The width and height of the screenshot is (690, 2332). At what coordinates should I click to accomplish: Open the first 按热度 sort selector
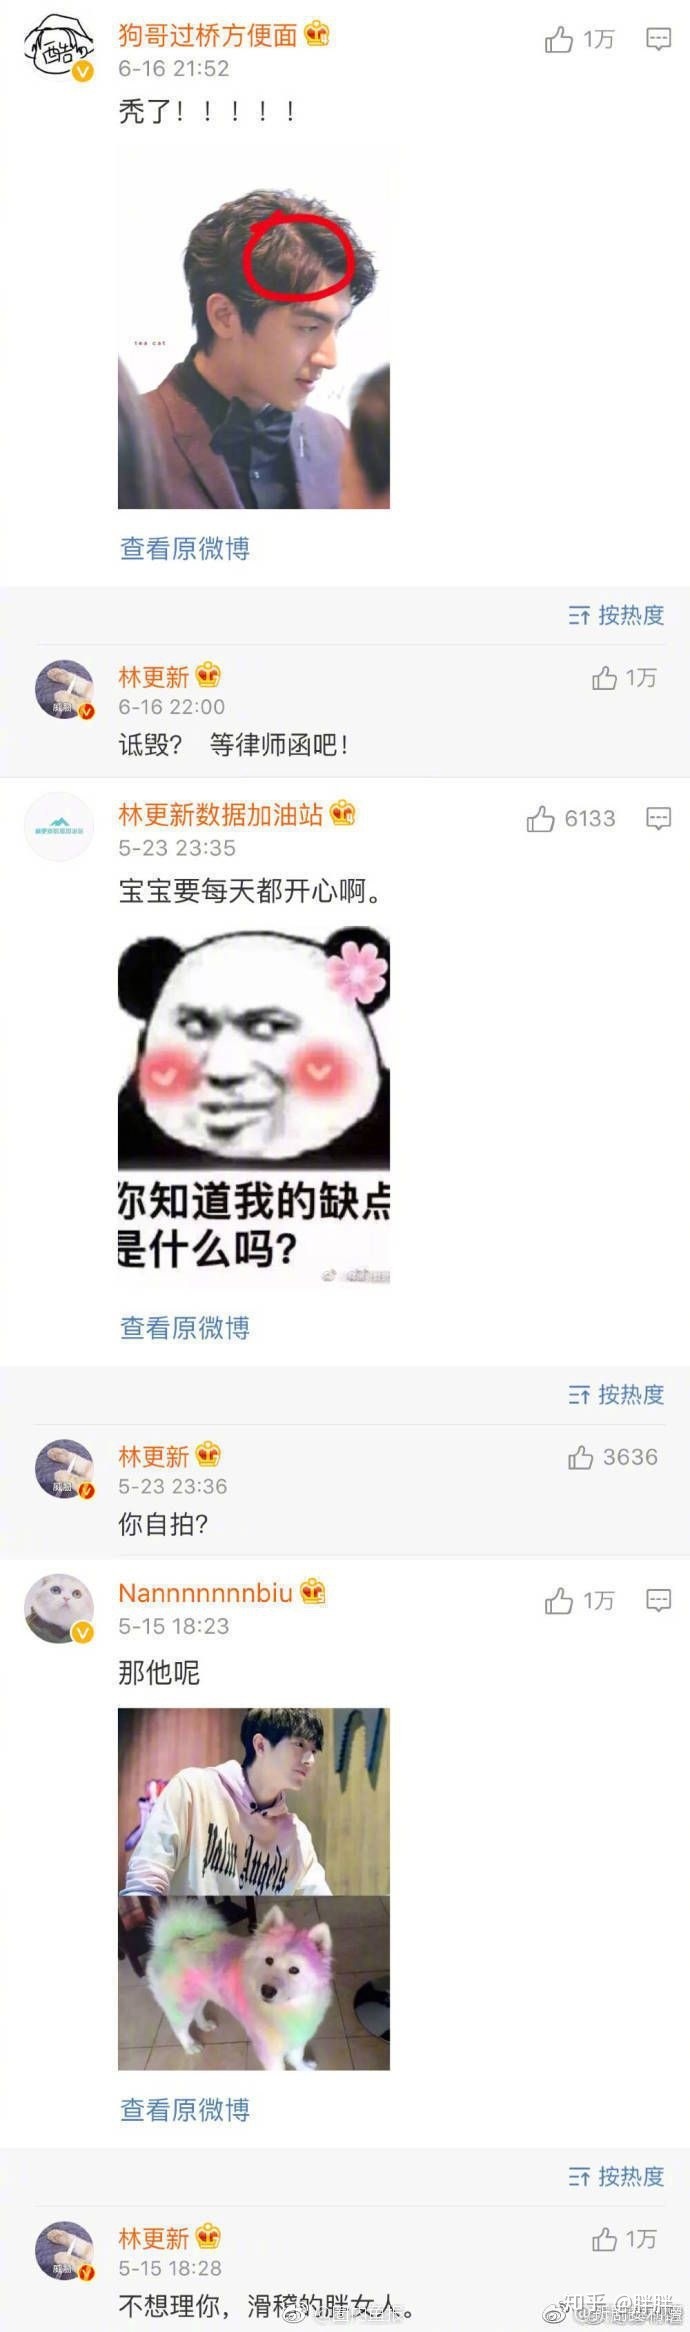pos(616,615)
